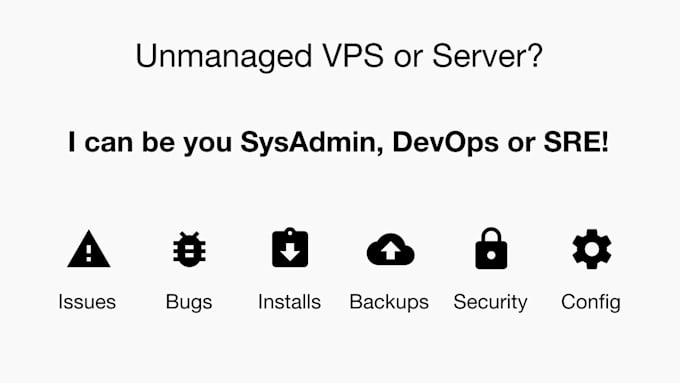Click the word DevOps in bold tagline
680x383 pixels.
click(445, 143)
